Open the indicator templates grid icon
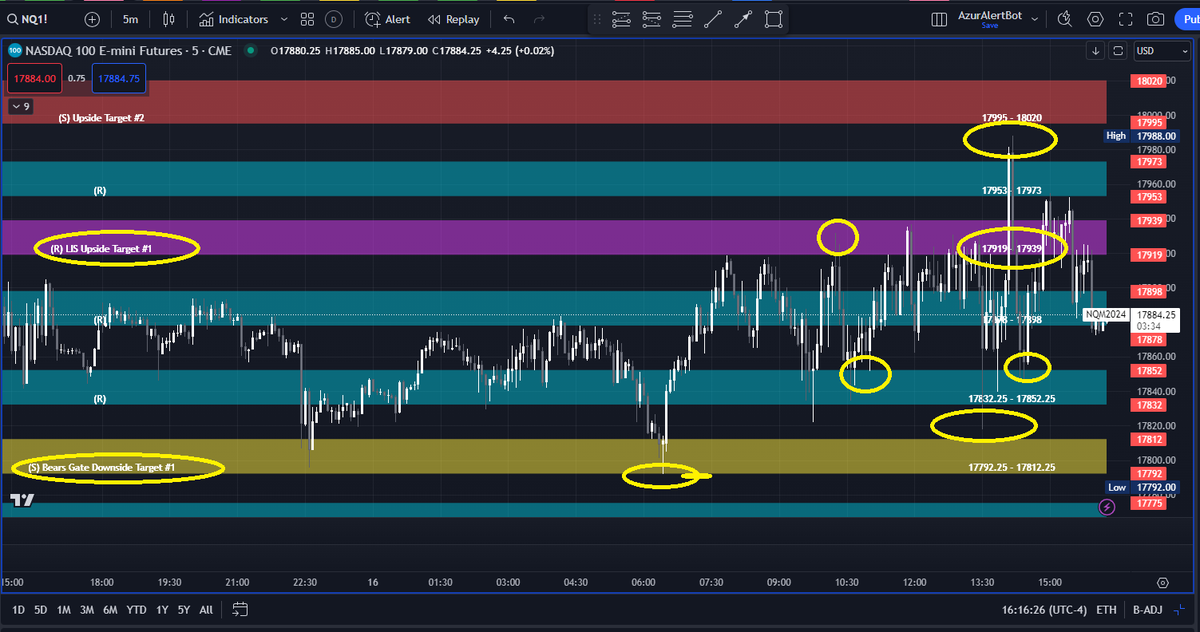 [308, 19]
